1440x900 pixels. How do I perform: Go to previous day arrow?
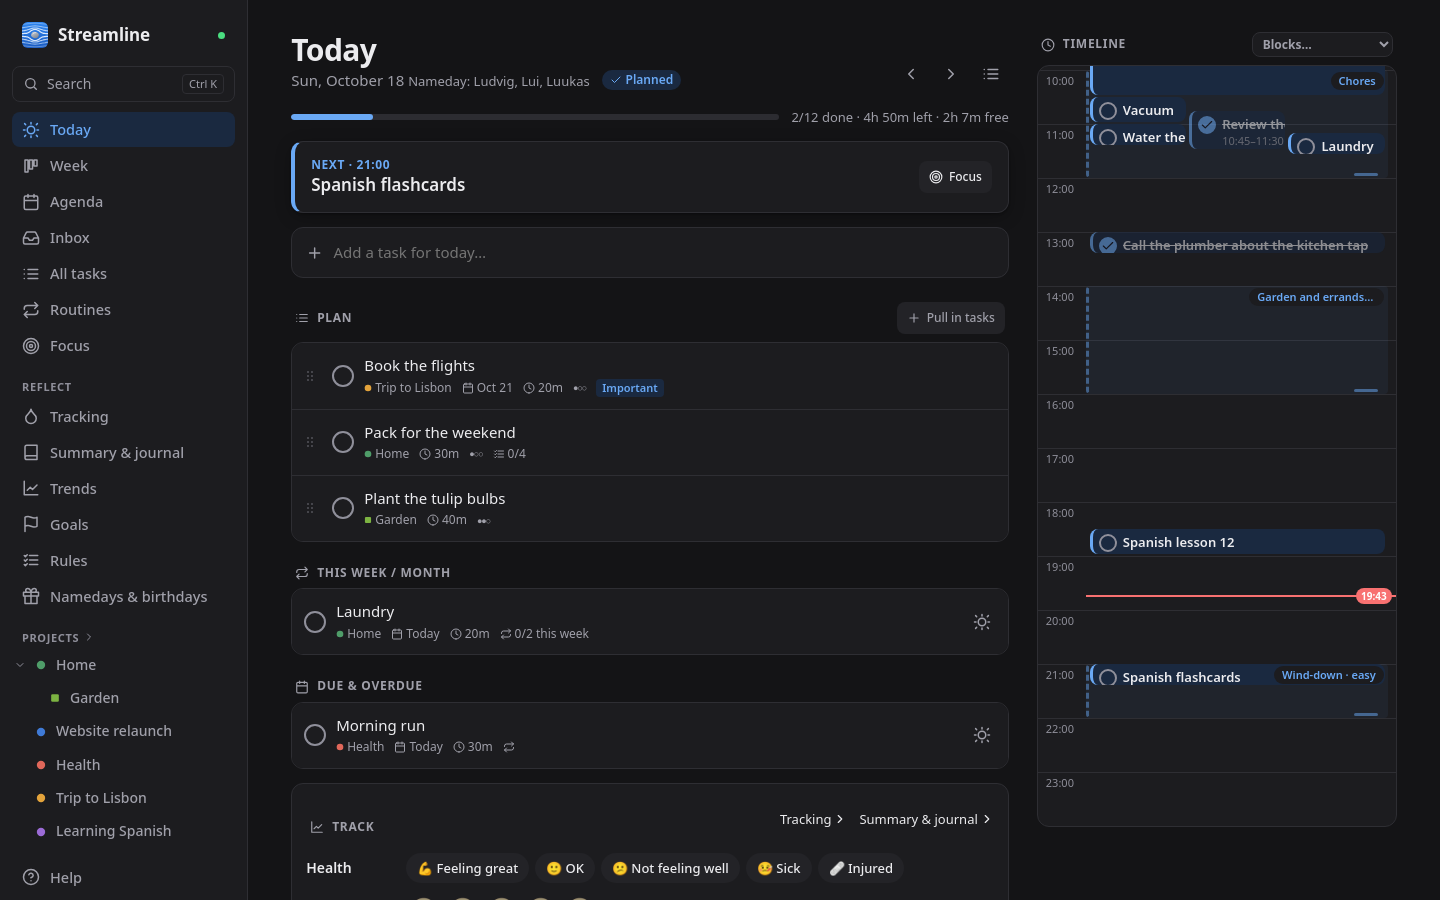pyautogui.click(x=911, y=74)
